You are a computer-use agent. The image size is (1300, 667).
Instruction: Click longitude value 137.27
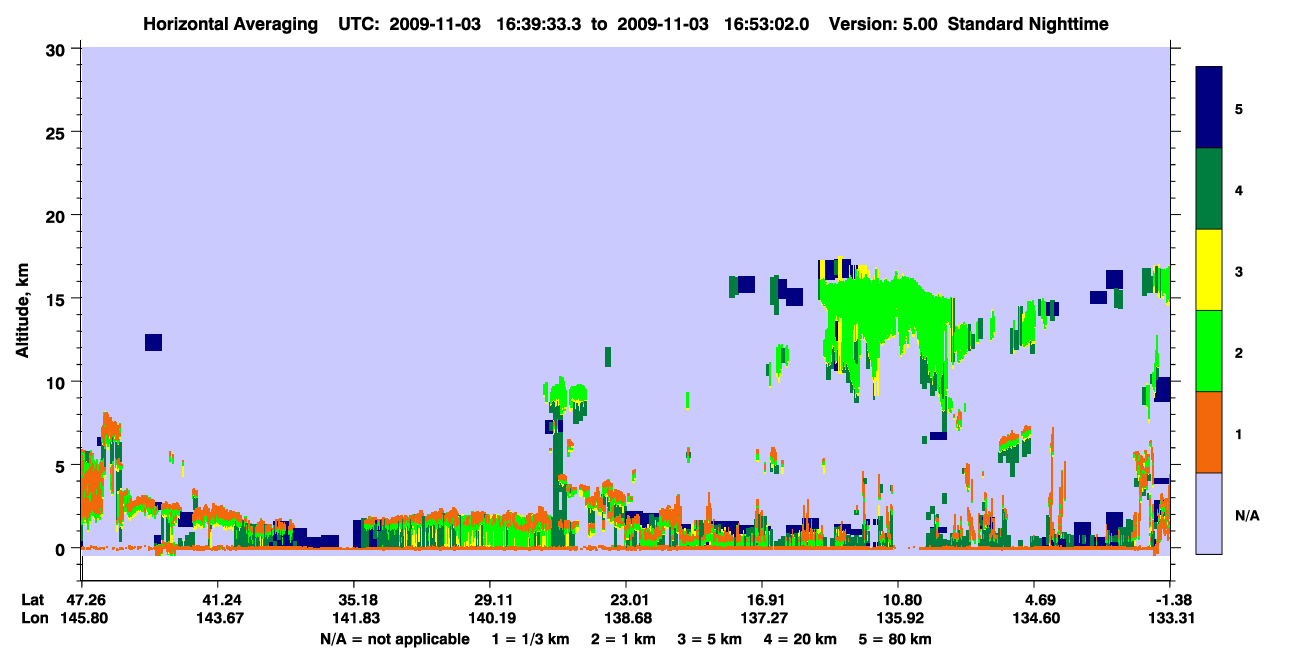[x=762, y=618]
